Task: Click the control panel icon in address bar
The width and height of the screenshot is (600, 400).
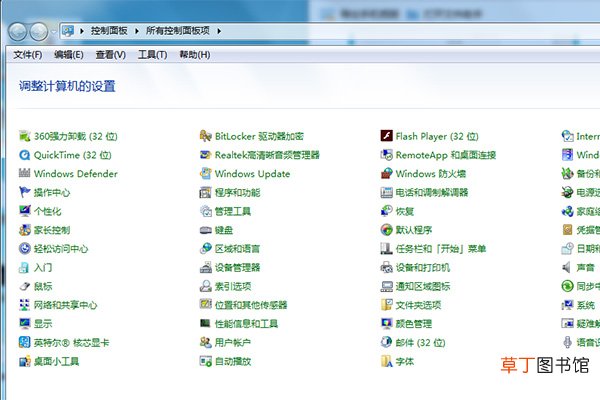Action: click(68, 31)
